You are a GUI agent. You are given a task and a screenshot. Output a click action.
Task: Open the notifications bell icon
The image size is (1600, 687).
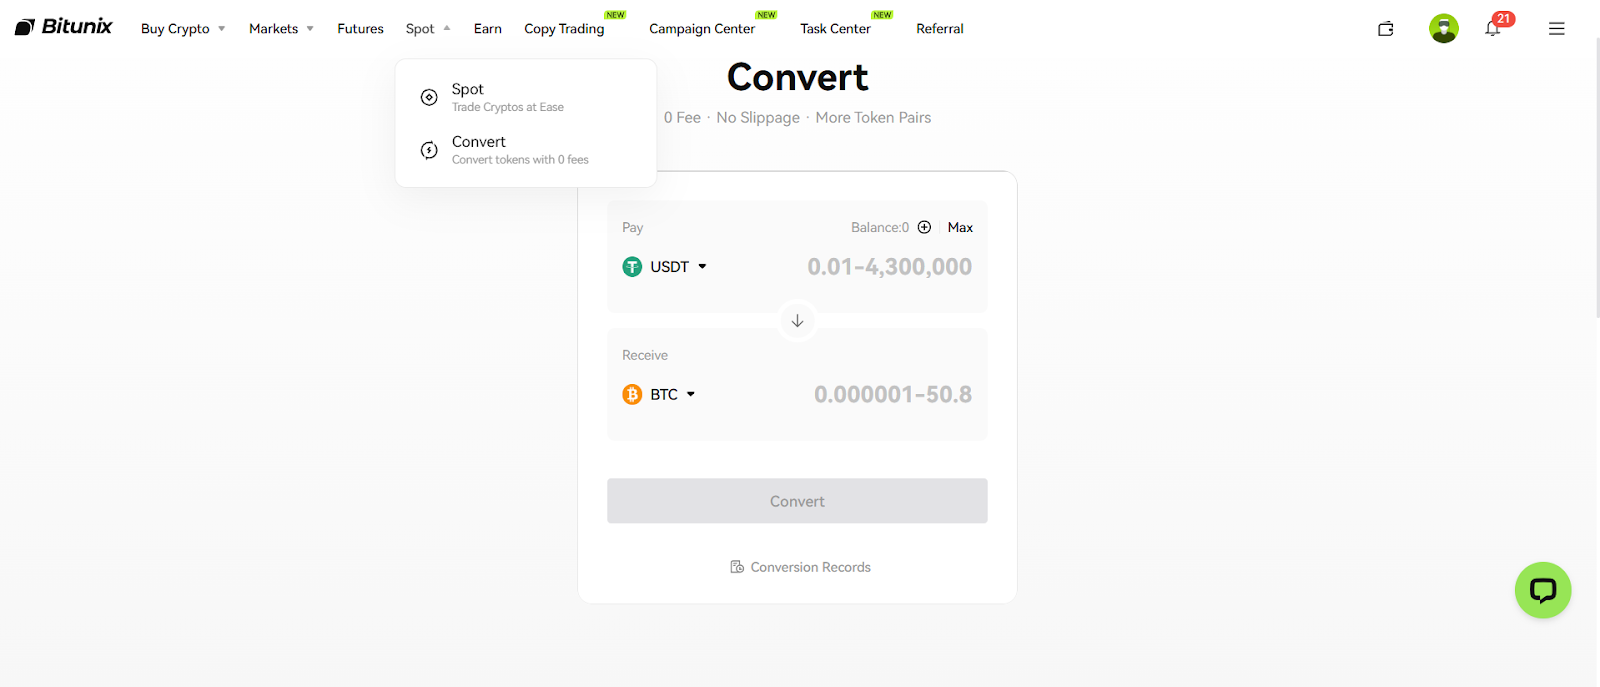coord(1492,28)
